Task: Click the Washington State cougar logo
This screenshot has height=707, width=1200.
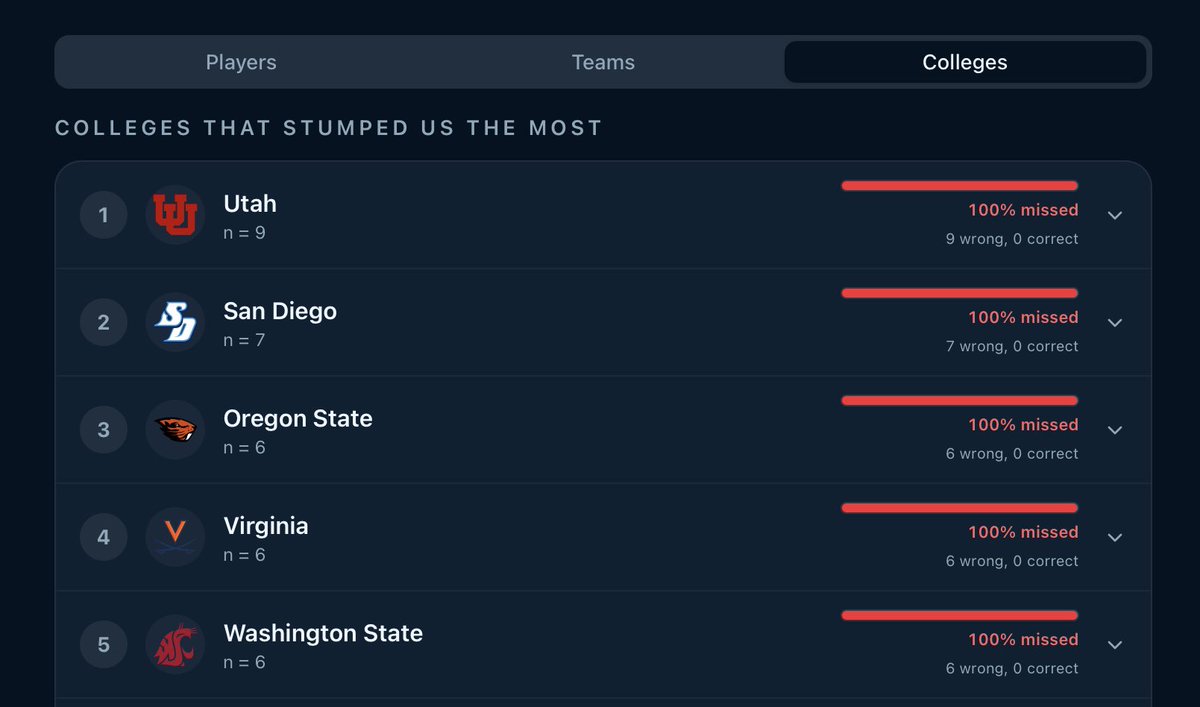Action: 175,645
